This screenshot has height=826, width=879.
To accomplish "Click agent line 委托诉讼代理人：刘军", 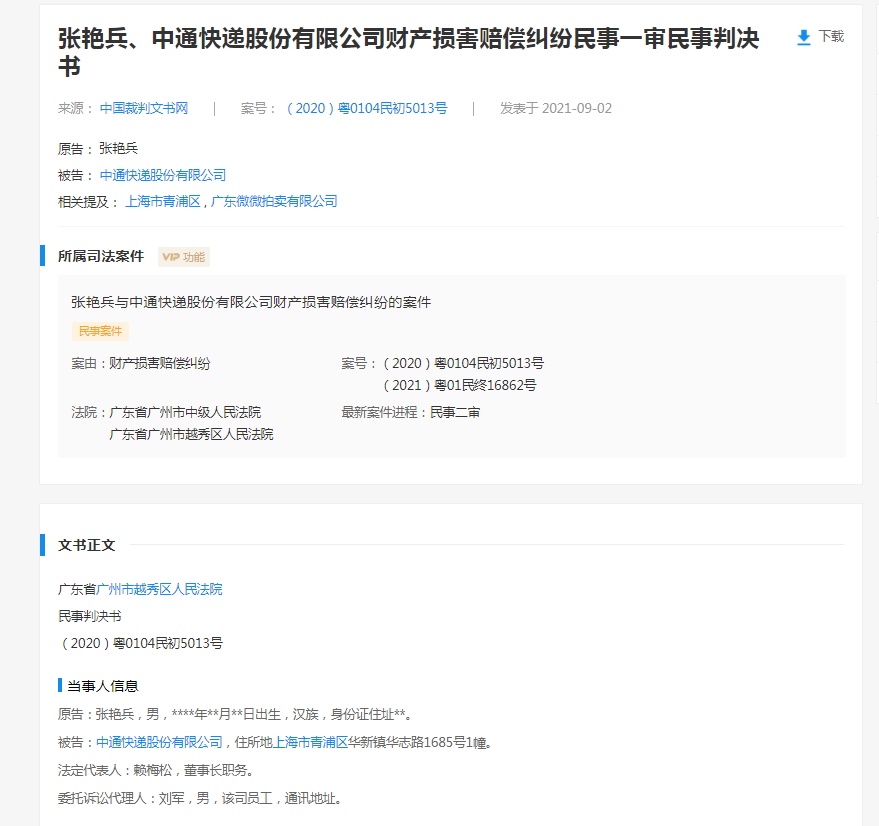I will [200, 799].
